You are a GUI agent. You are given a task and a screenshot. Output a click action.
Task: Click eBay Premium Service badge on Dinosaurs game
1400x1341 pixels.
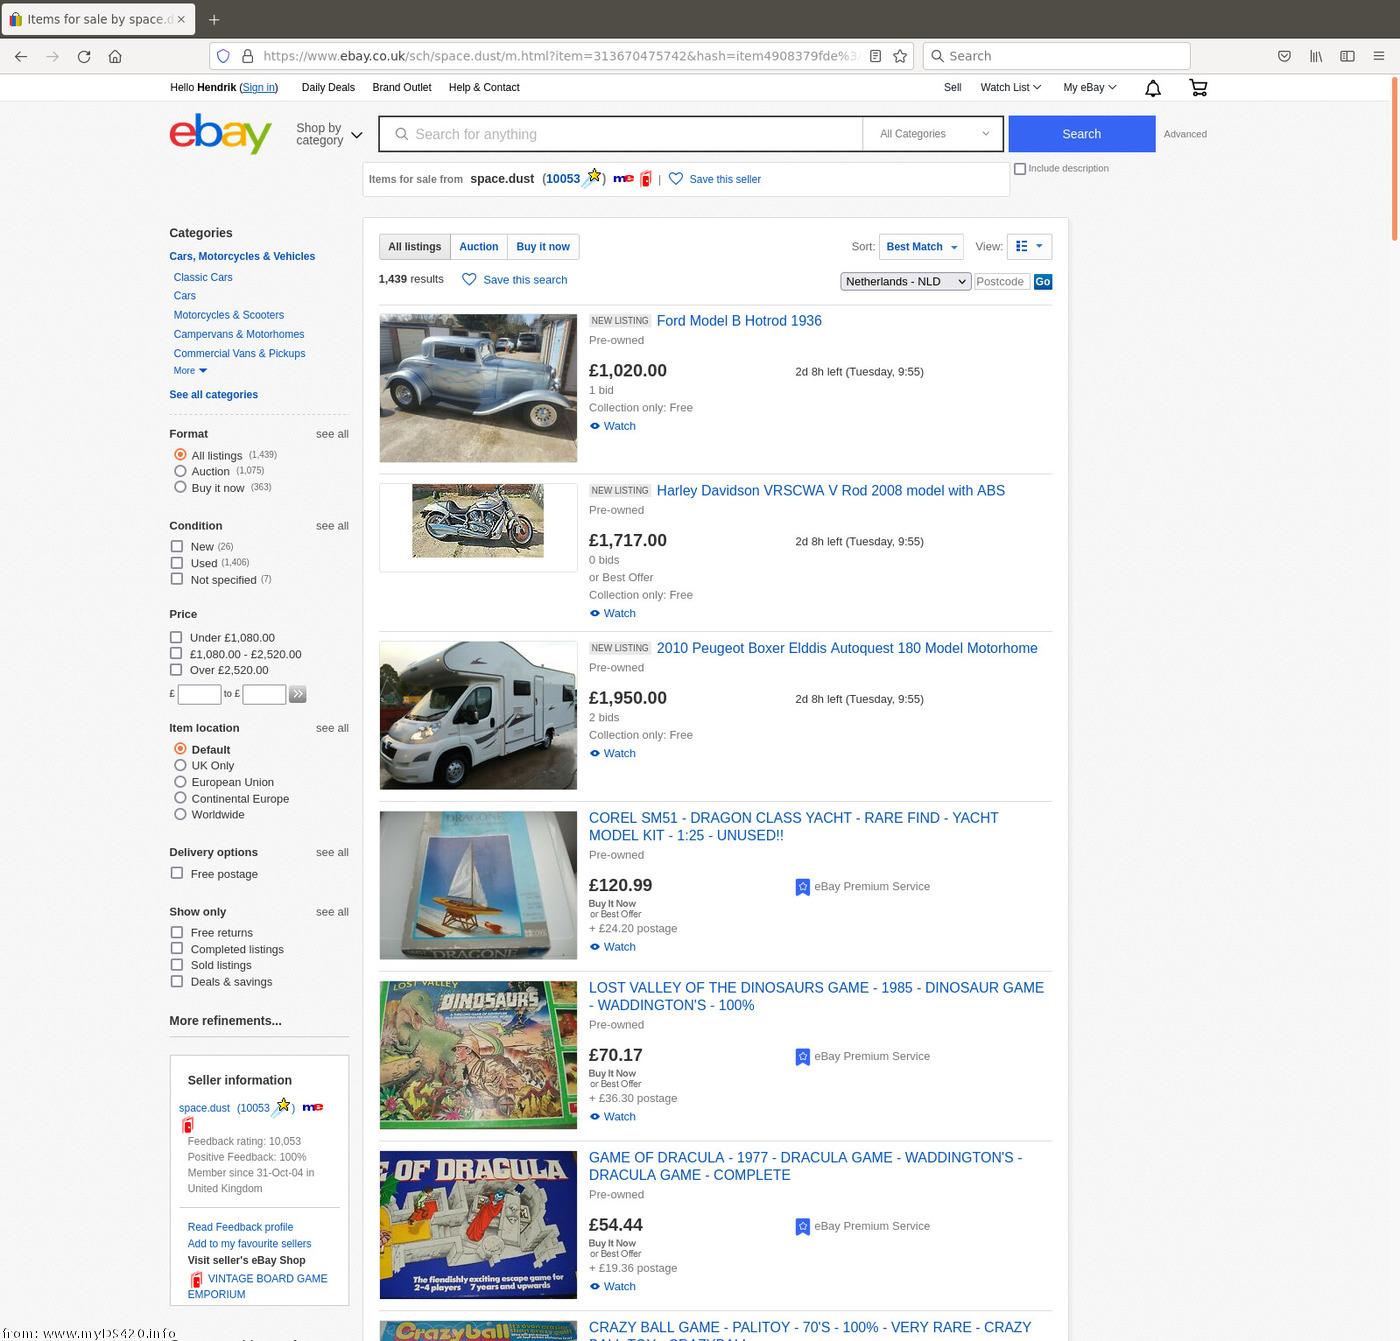pos(802,1057)
